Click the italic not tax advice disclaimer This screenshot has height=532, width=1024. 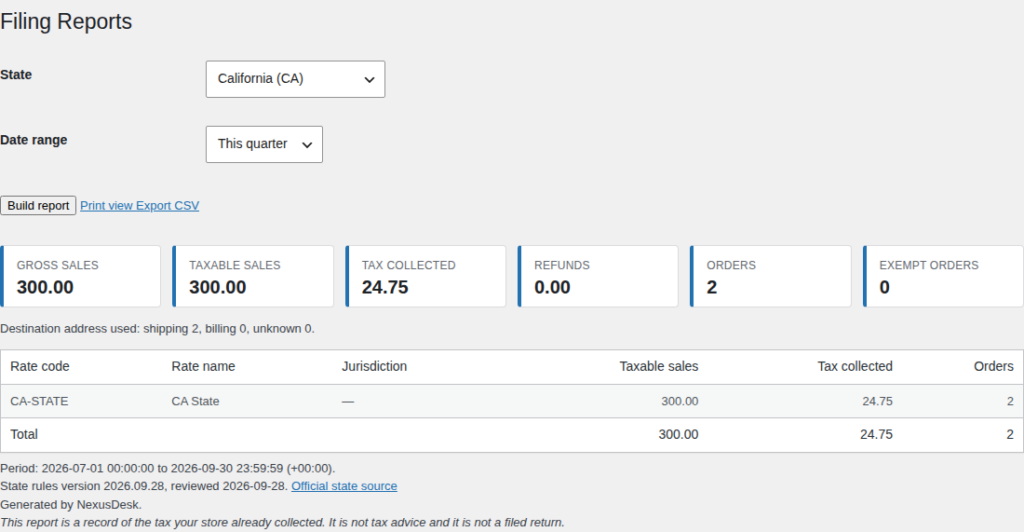[282, 523]
